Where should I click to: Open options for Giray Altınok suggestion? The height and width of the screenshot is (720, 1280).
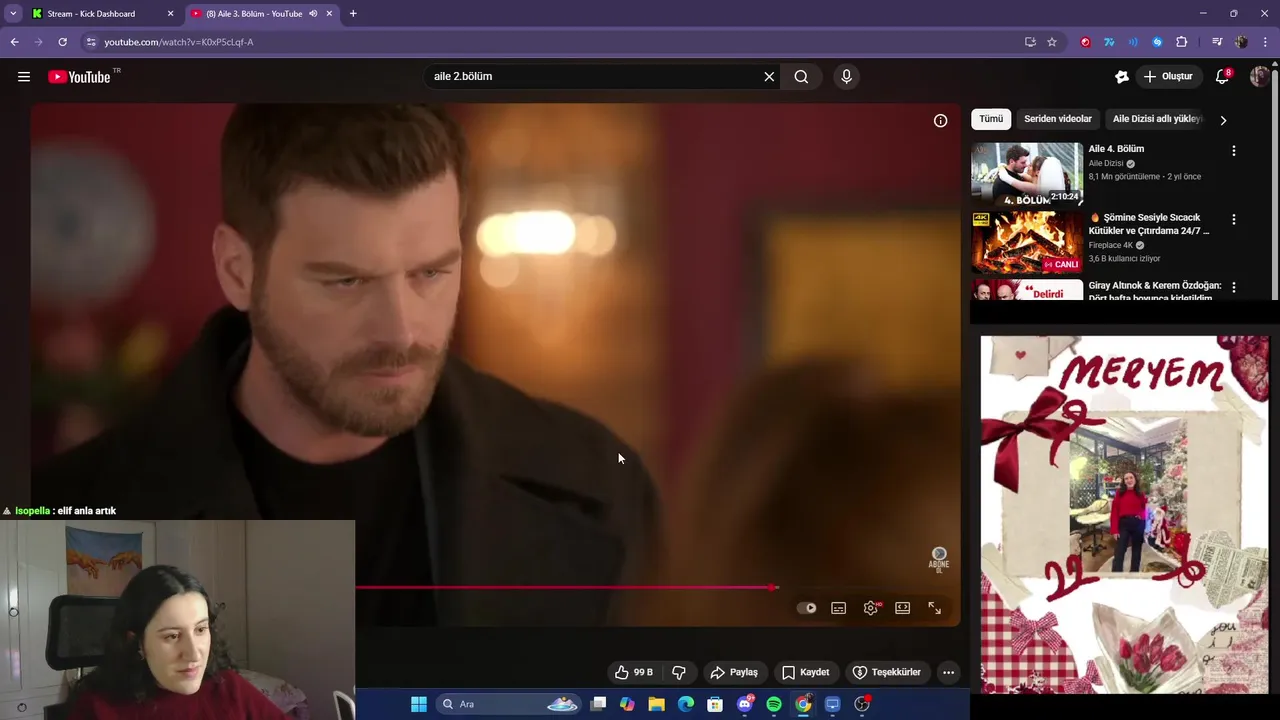(x=1233, y=287)
